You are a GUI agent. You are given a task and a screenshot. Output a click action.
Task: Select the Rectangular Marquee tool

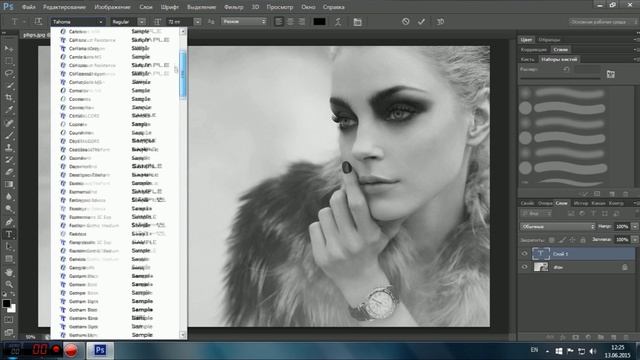click(x=9, y=61)
